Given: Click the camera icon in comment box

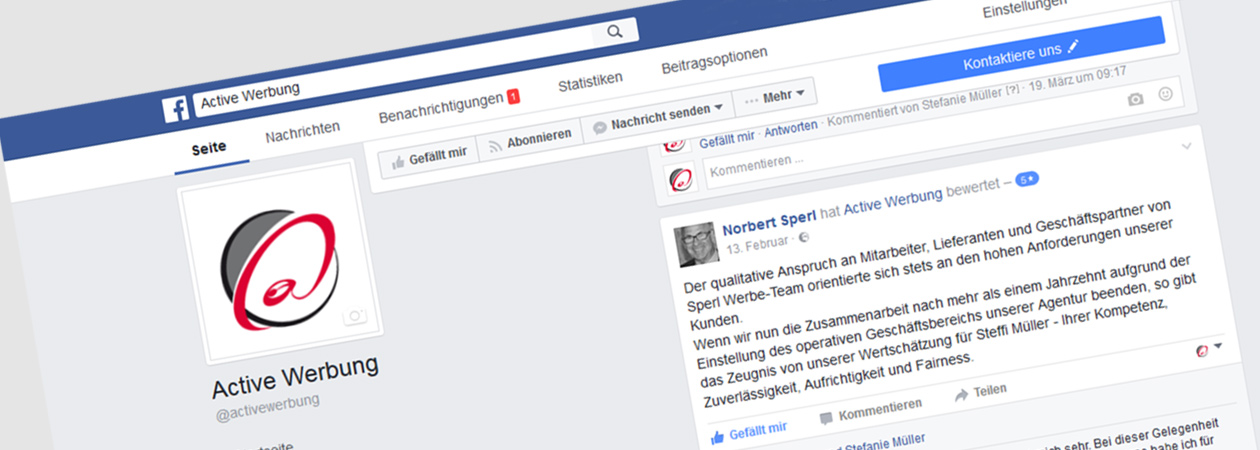Looking at the screenshot, I should tap(1135, 99).
